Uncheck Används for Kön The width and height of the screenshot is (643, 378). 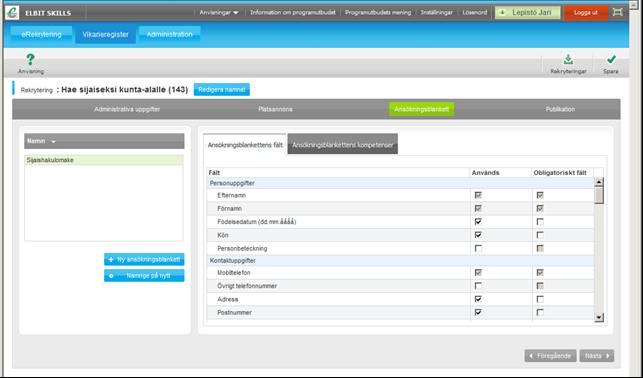(478, 235)
